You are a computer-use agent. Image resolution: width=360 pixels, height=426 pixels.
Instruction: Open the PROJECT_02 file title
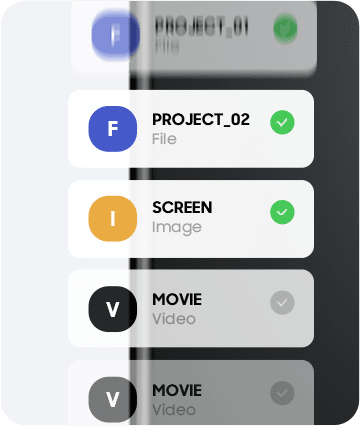click(x=201, y=119)
